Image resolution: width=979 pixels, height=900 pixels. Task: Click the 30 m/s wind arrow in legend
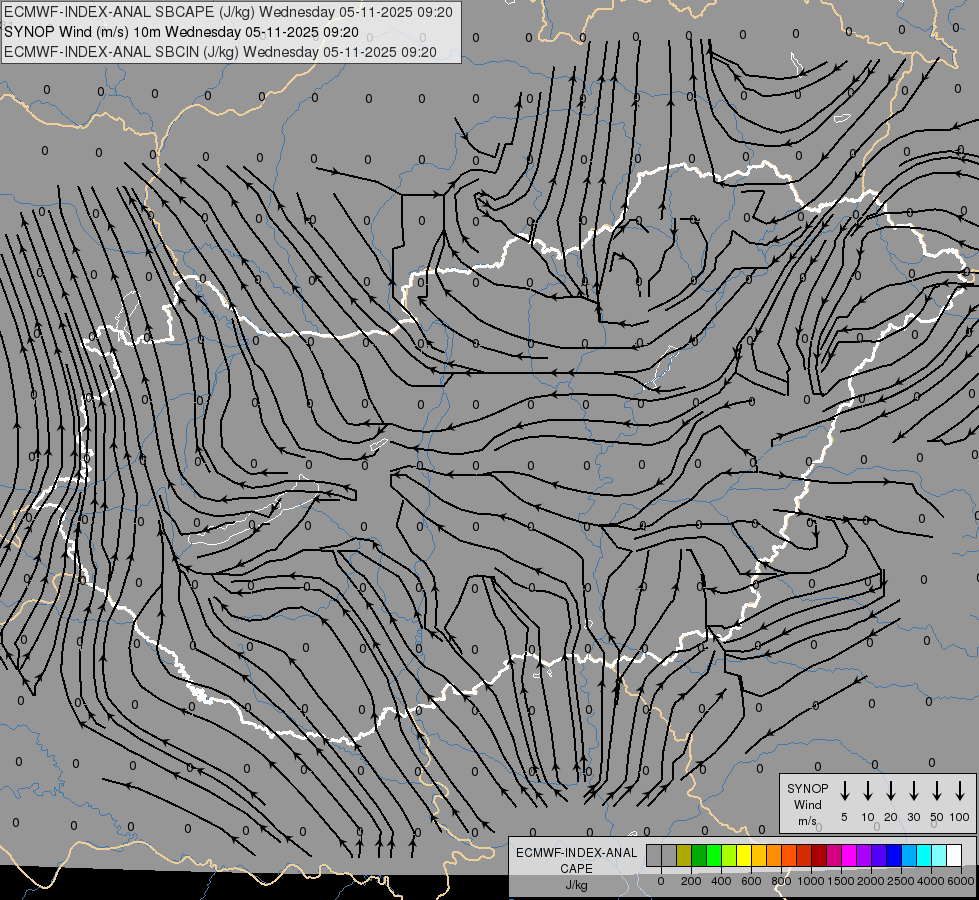click(x=914, y=791)
